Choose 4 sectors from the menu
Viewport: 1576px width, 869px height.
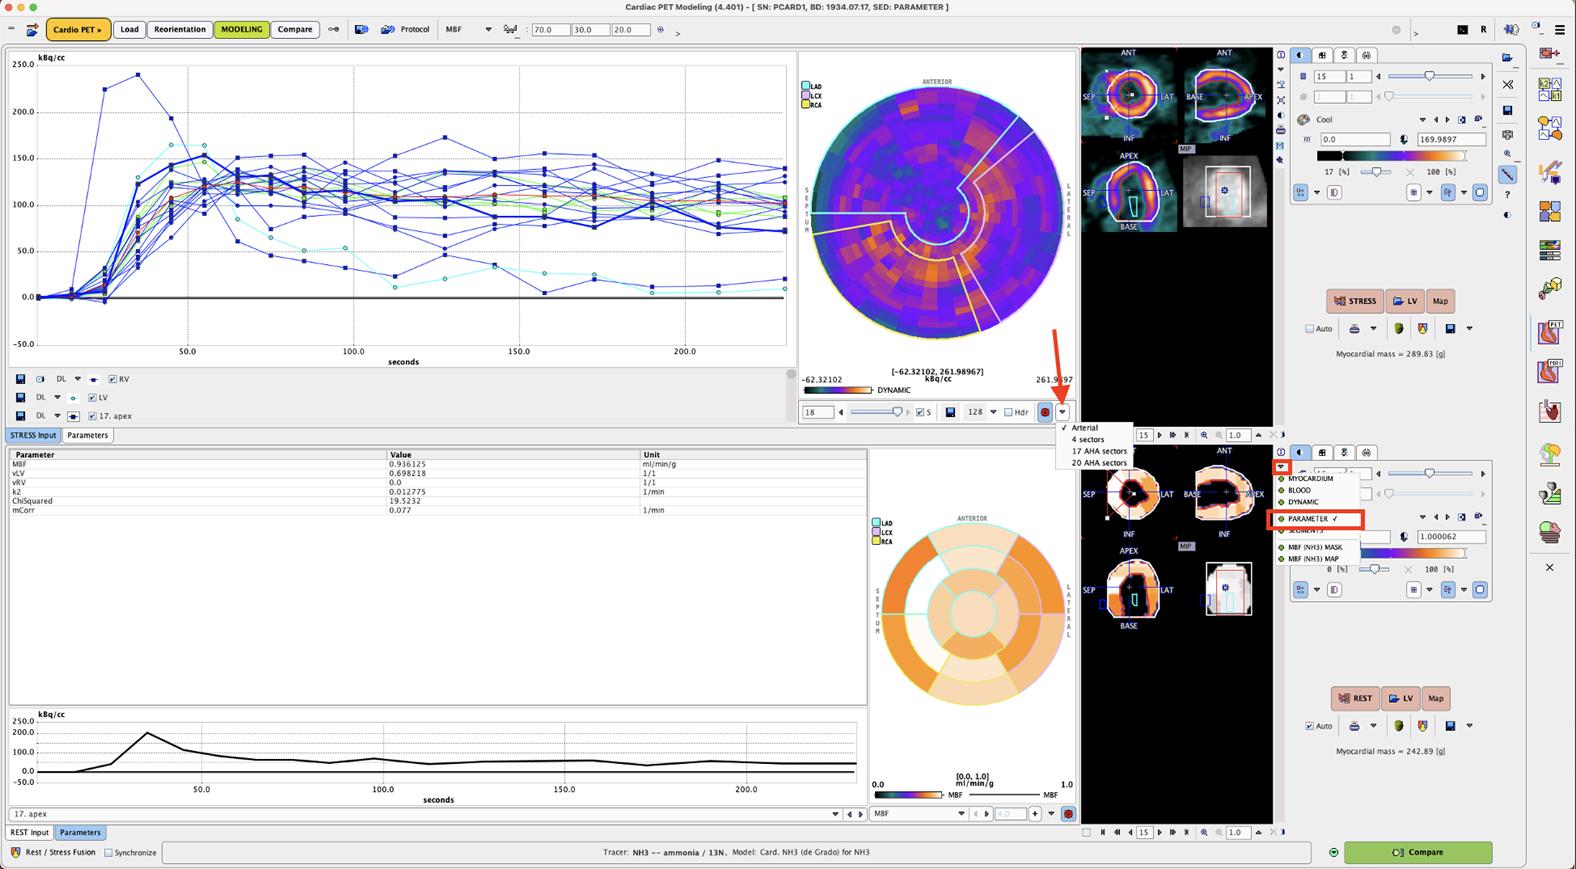click(1088, 439)
